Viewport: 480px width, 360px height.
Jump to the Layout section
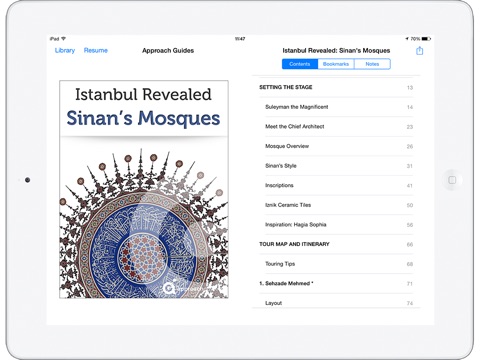(x=339, y=303)
